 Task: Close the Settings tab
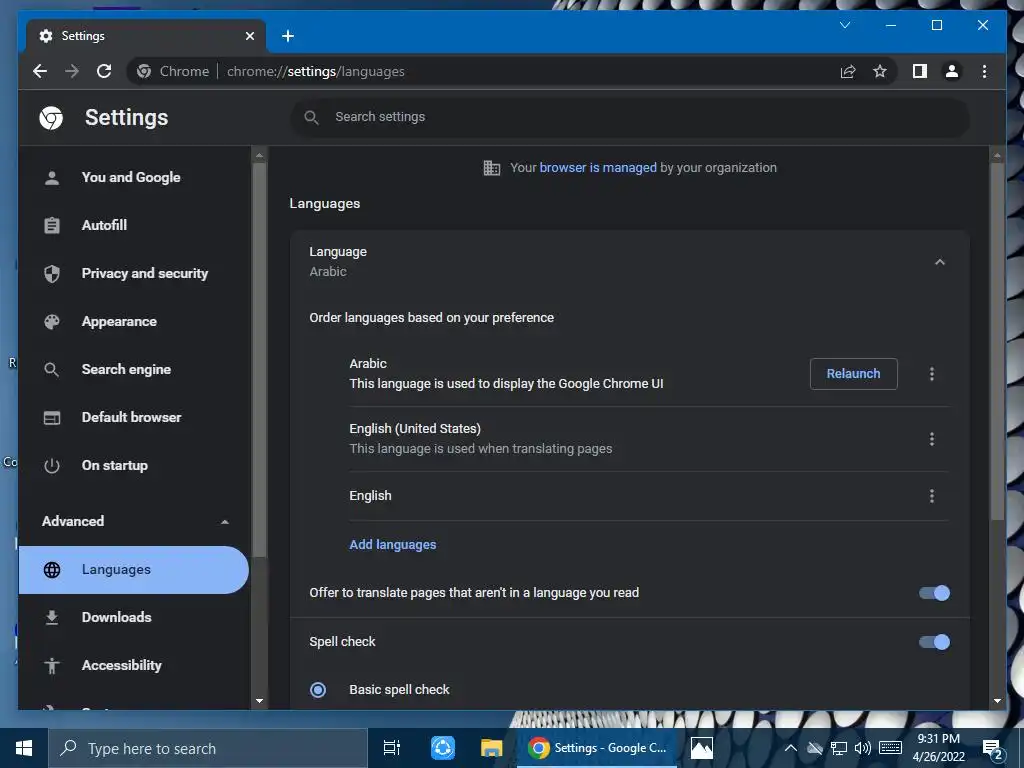(249, 36)
